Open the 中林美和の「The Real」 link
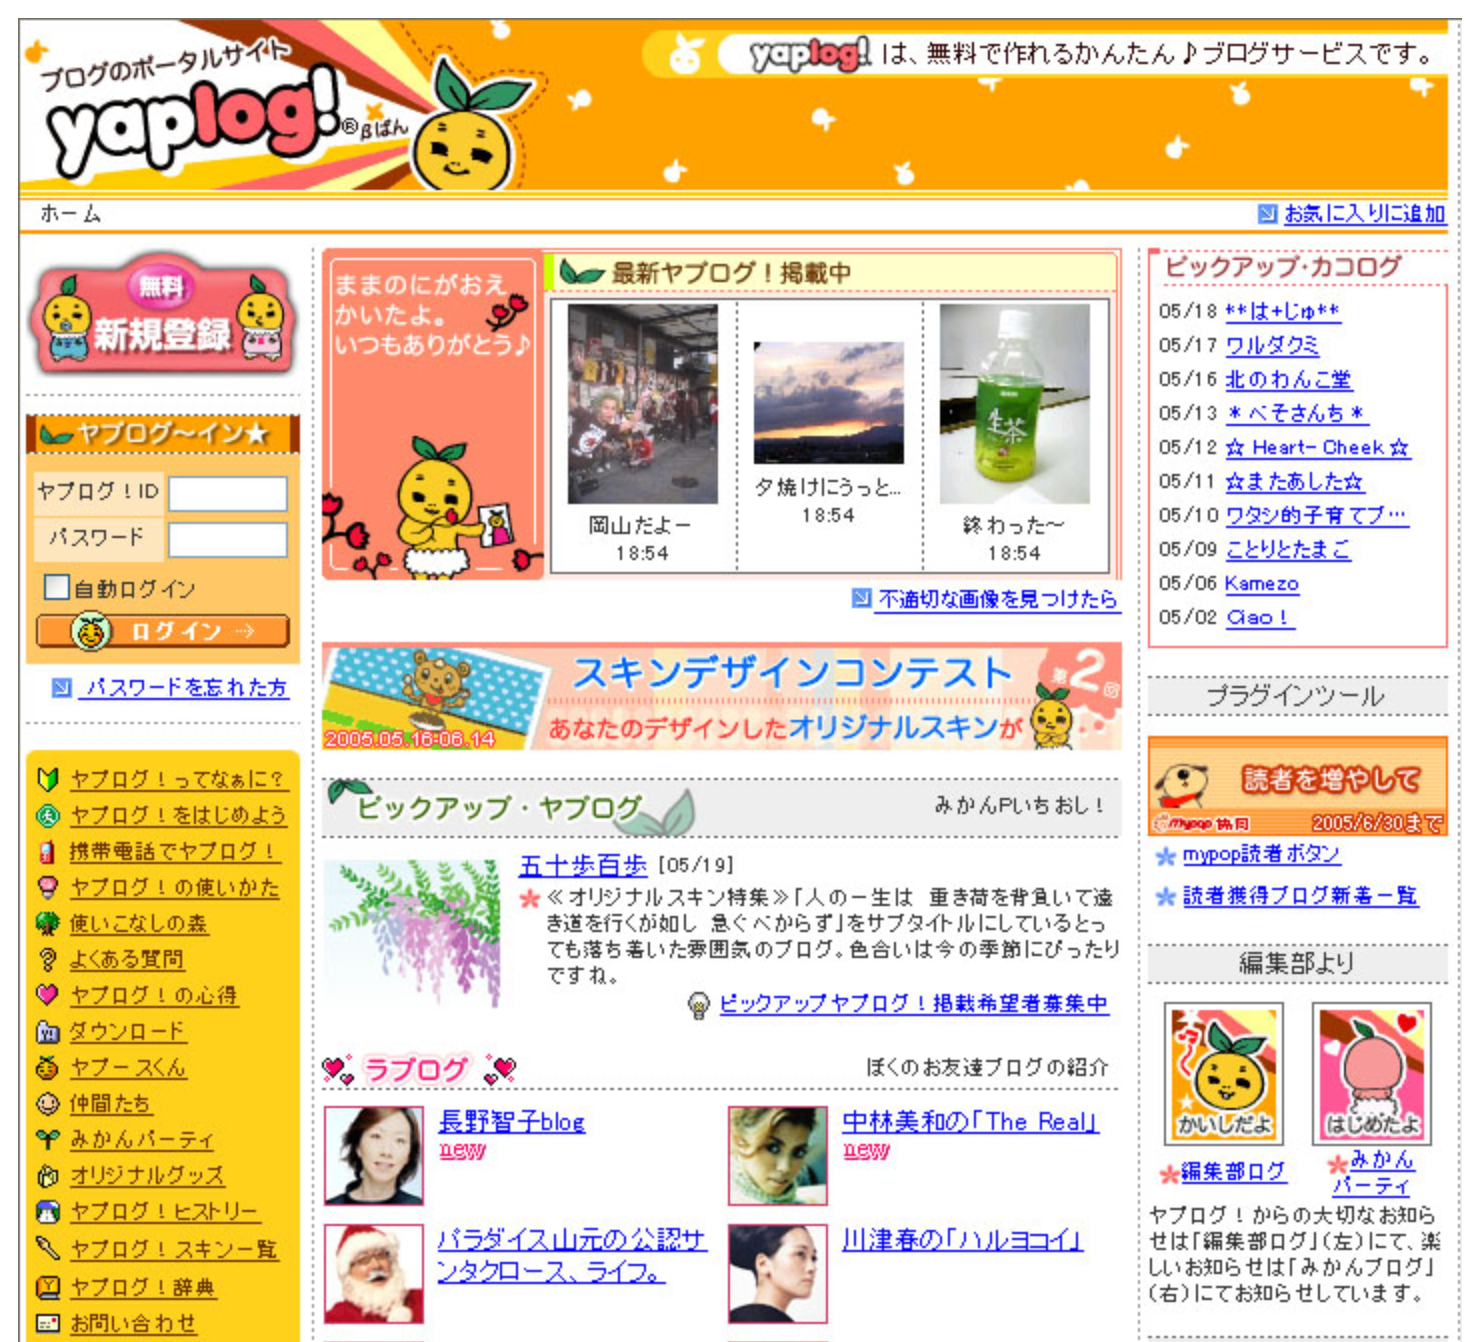 [x=970, y=1121]
